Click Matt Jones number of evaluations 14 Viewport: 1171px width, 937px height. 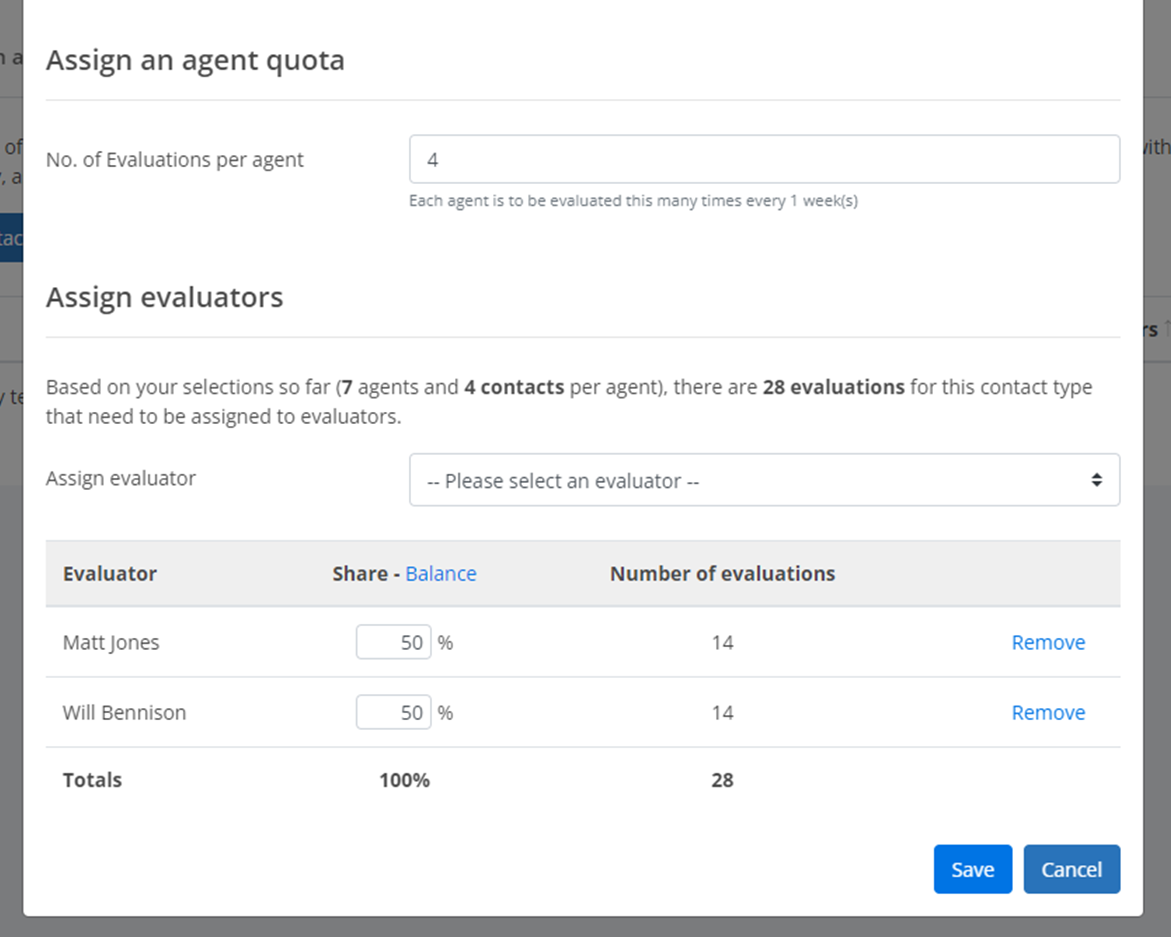[722, 642]
